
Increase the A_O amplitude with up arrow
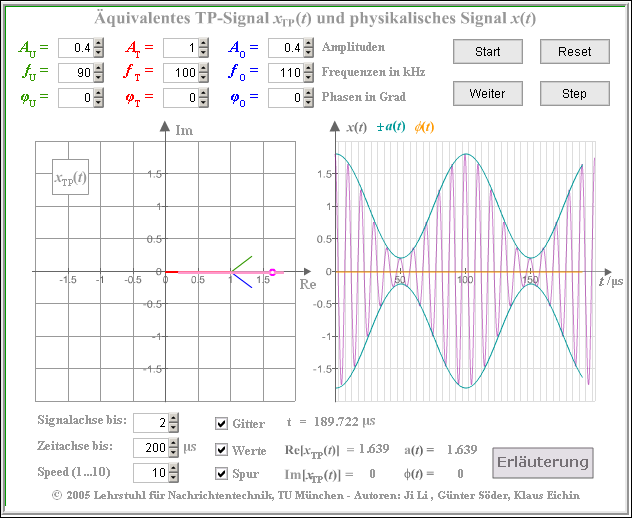point(307,44)
